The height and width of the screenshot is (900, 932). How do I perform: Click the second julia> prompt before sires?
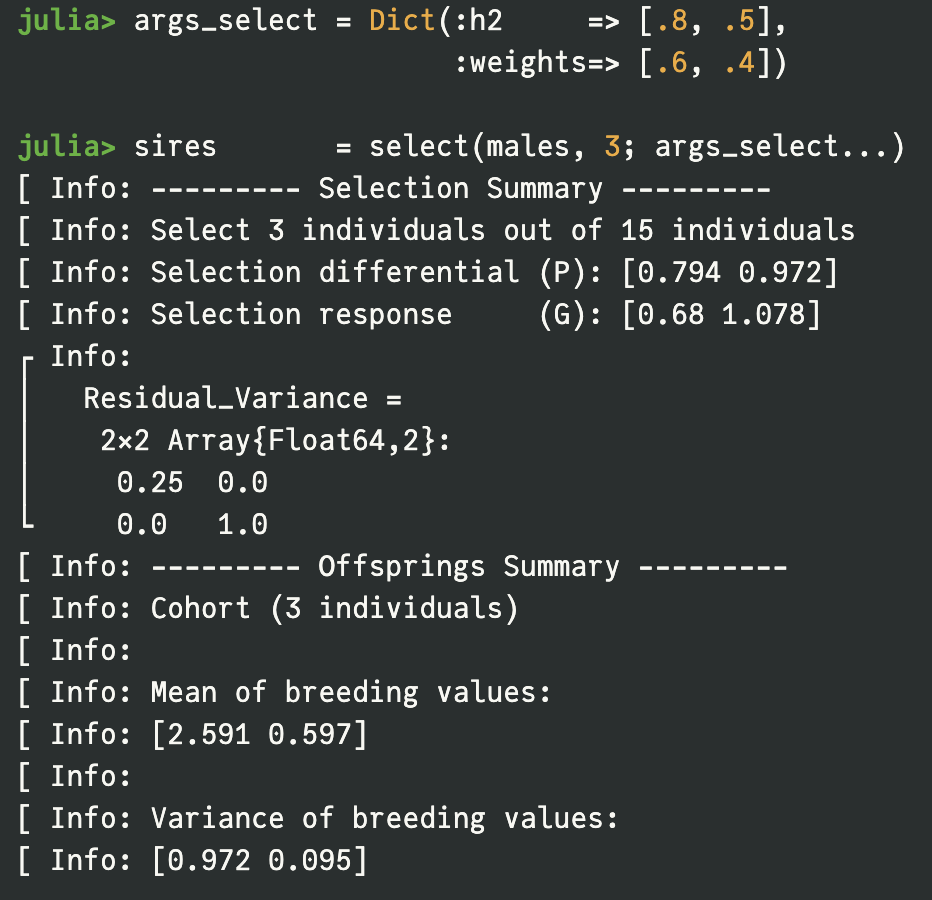pyautogui.click(x=67, y=147)
